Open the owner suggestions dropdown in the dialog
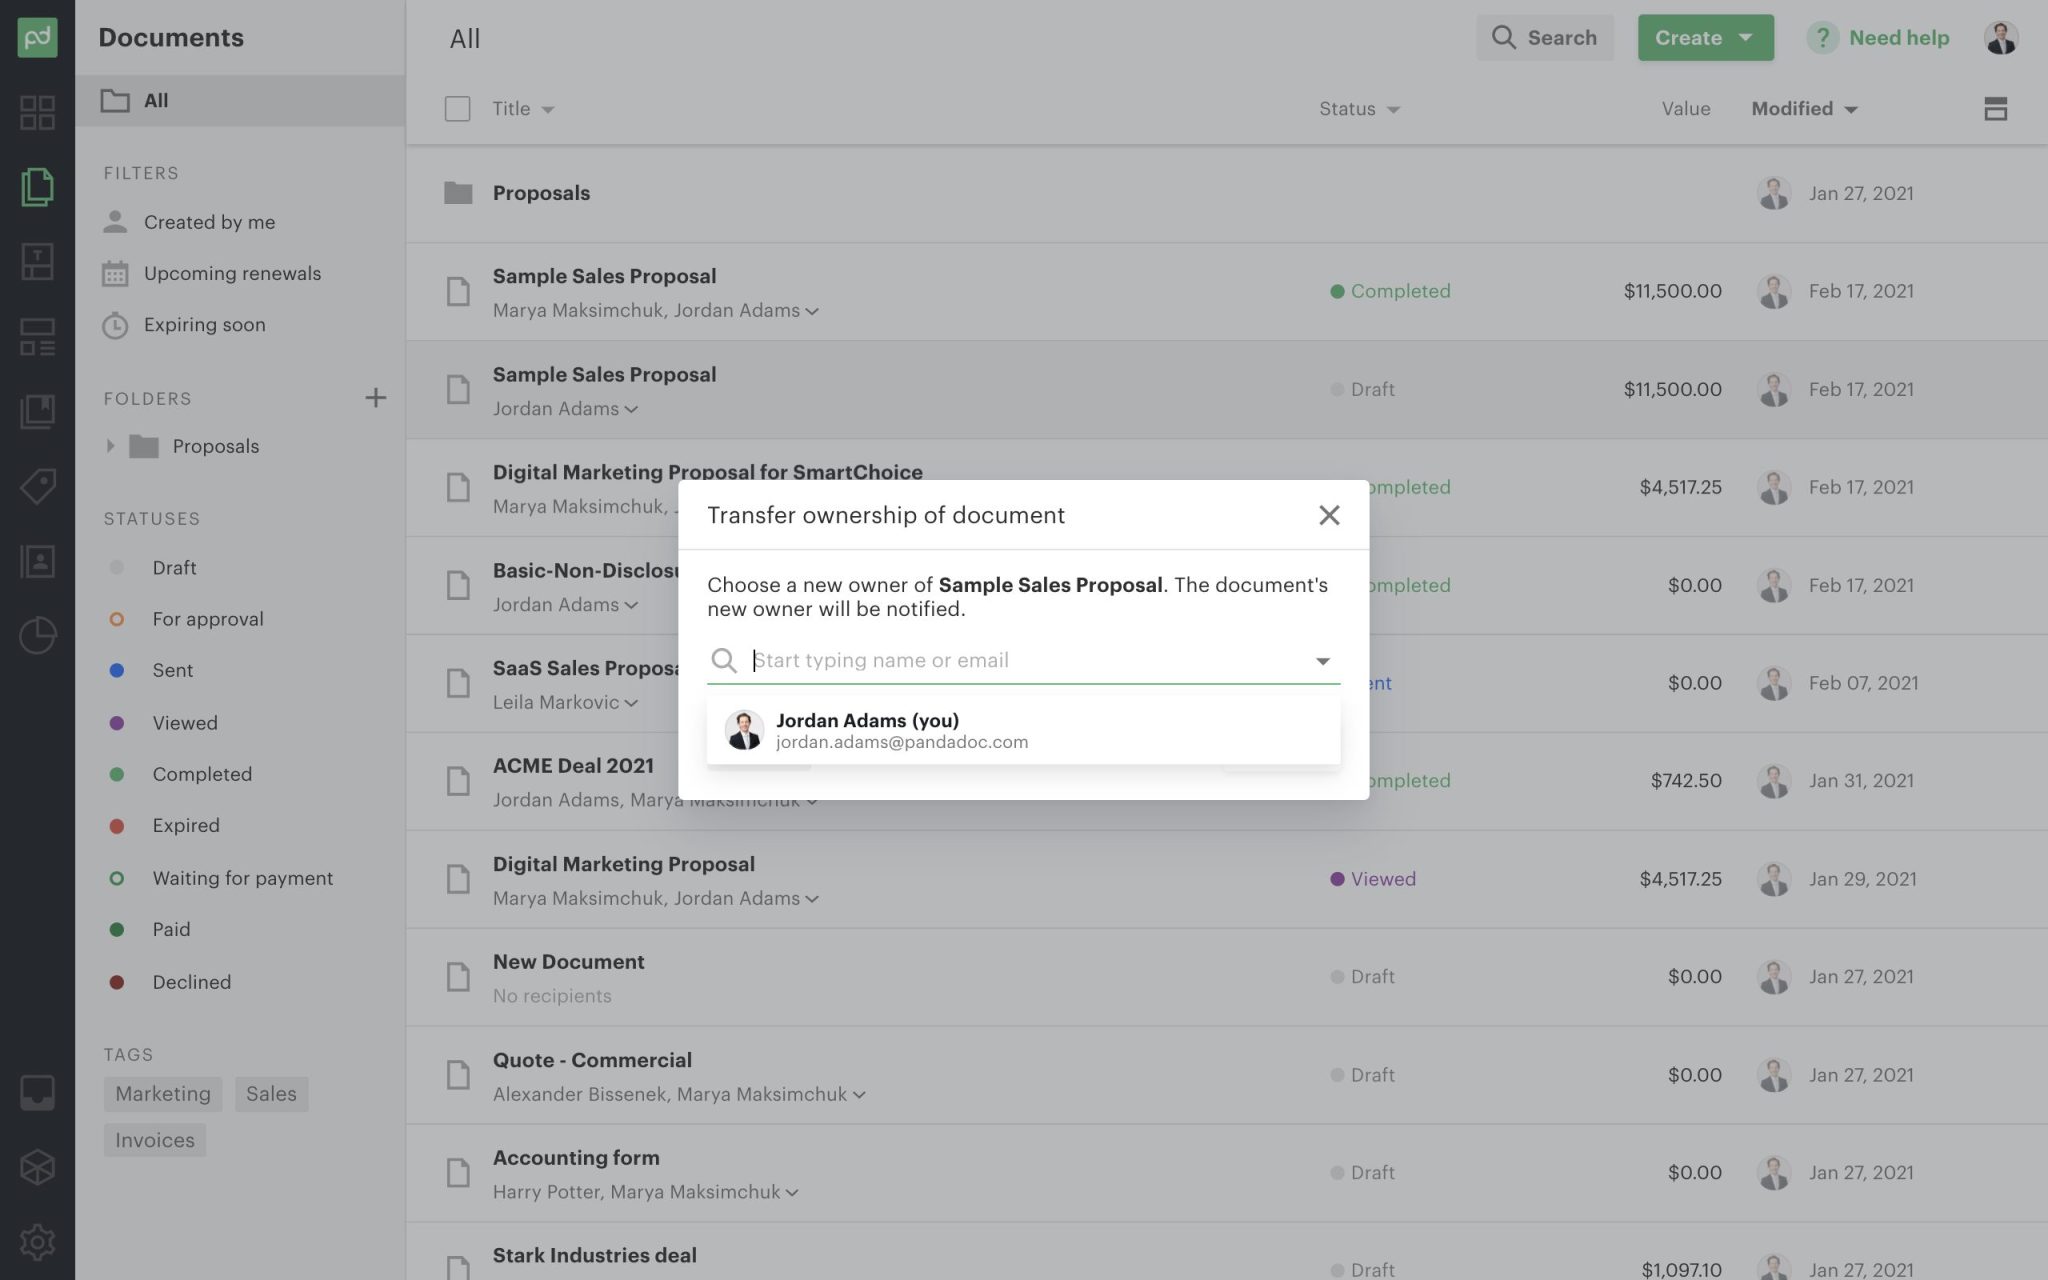 click(x=1322, y=660)
